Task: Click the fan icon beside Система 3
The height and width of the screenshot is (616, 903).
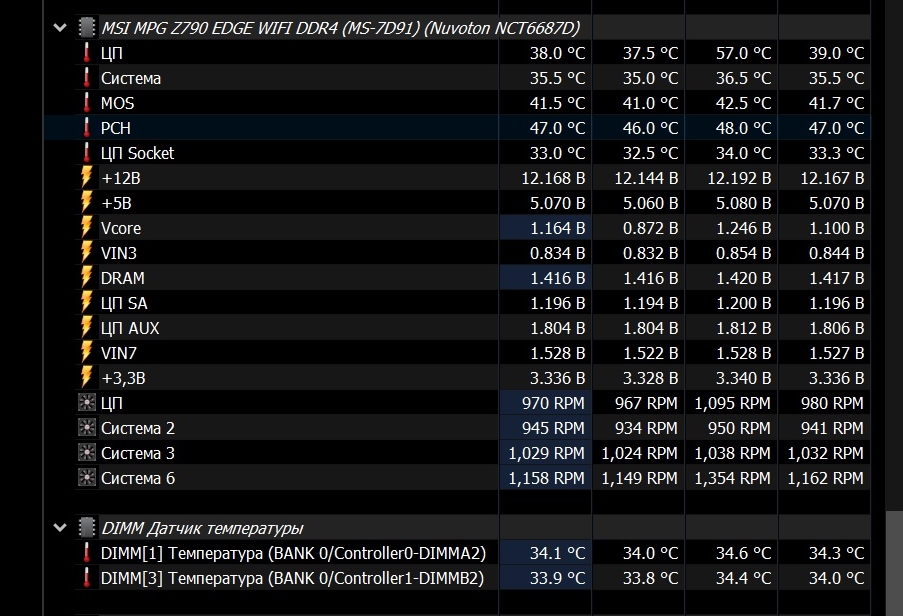Action: 86,453
